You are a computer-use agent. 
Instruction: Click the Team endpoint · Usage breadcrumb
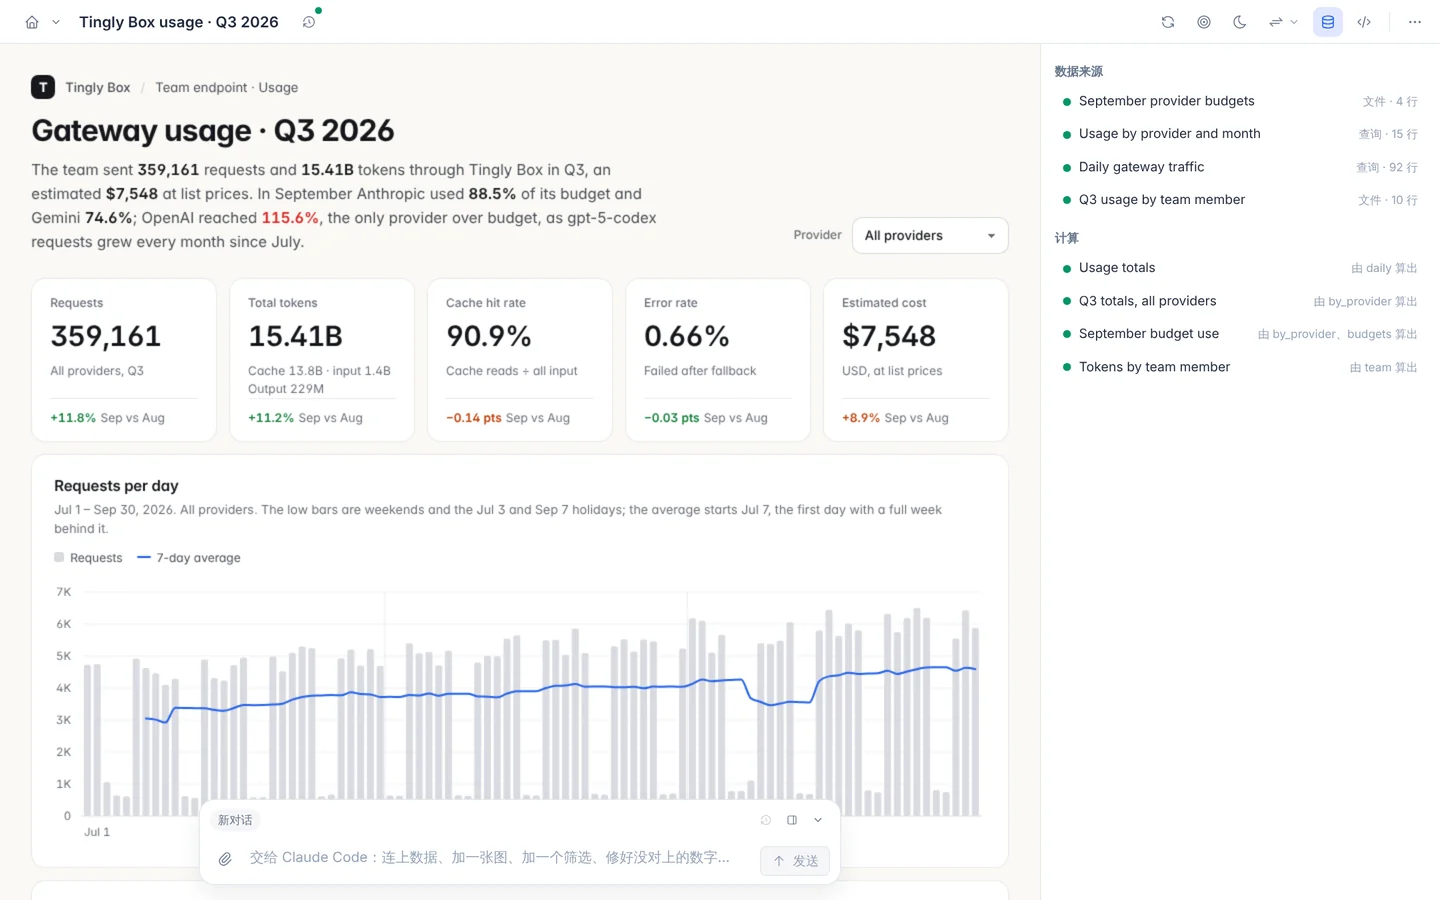coord(227,87)
